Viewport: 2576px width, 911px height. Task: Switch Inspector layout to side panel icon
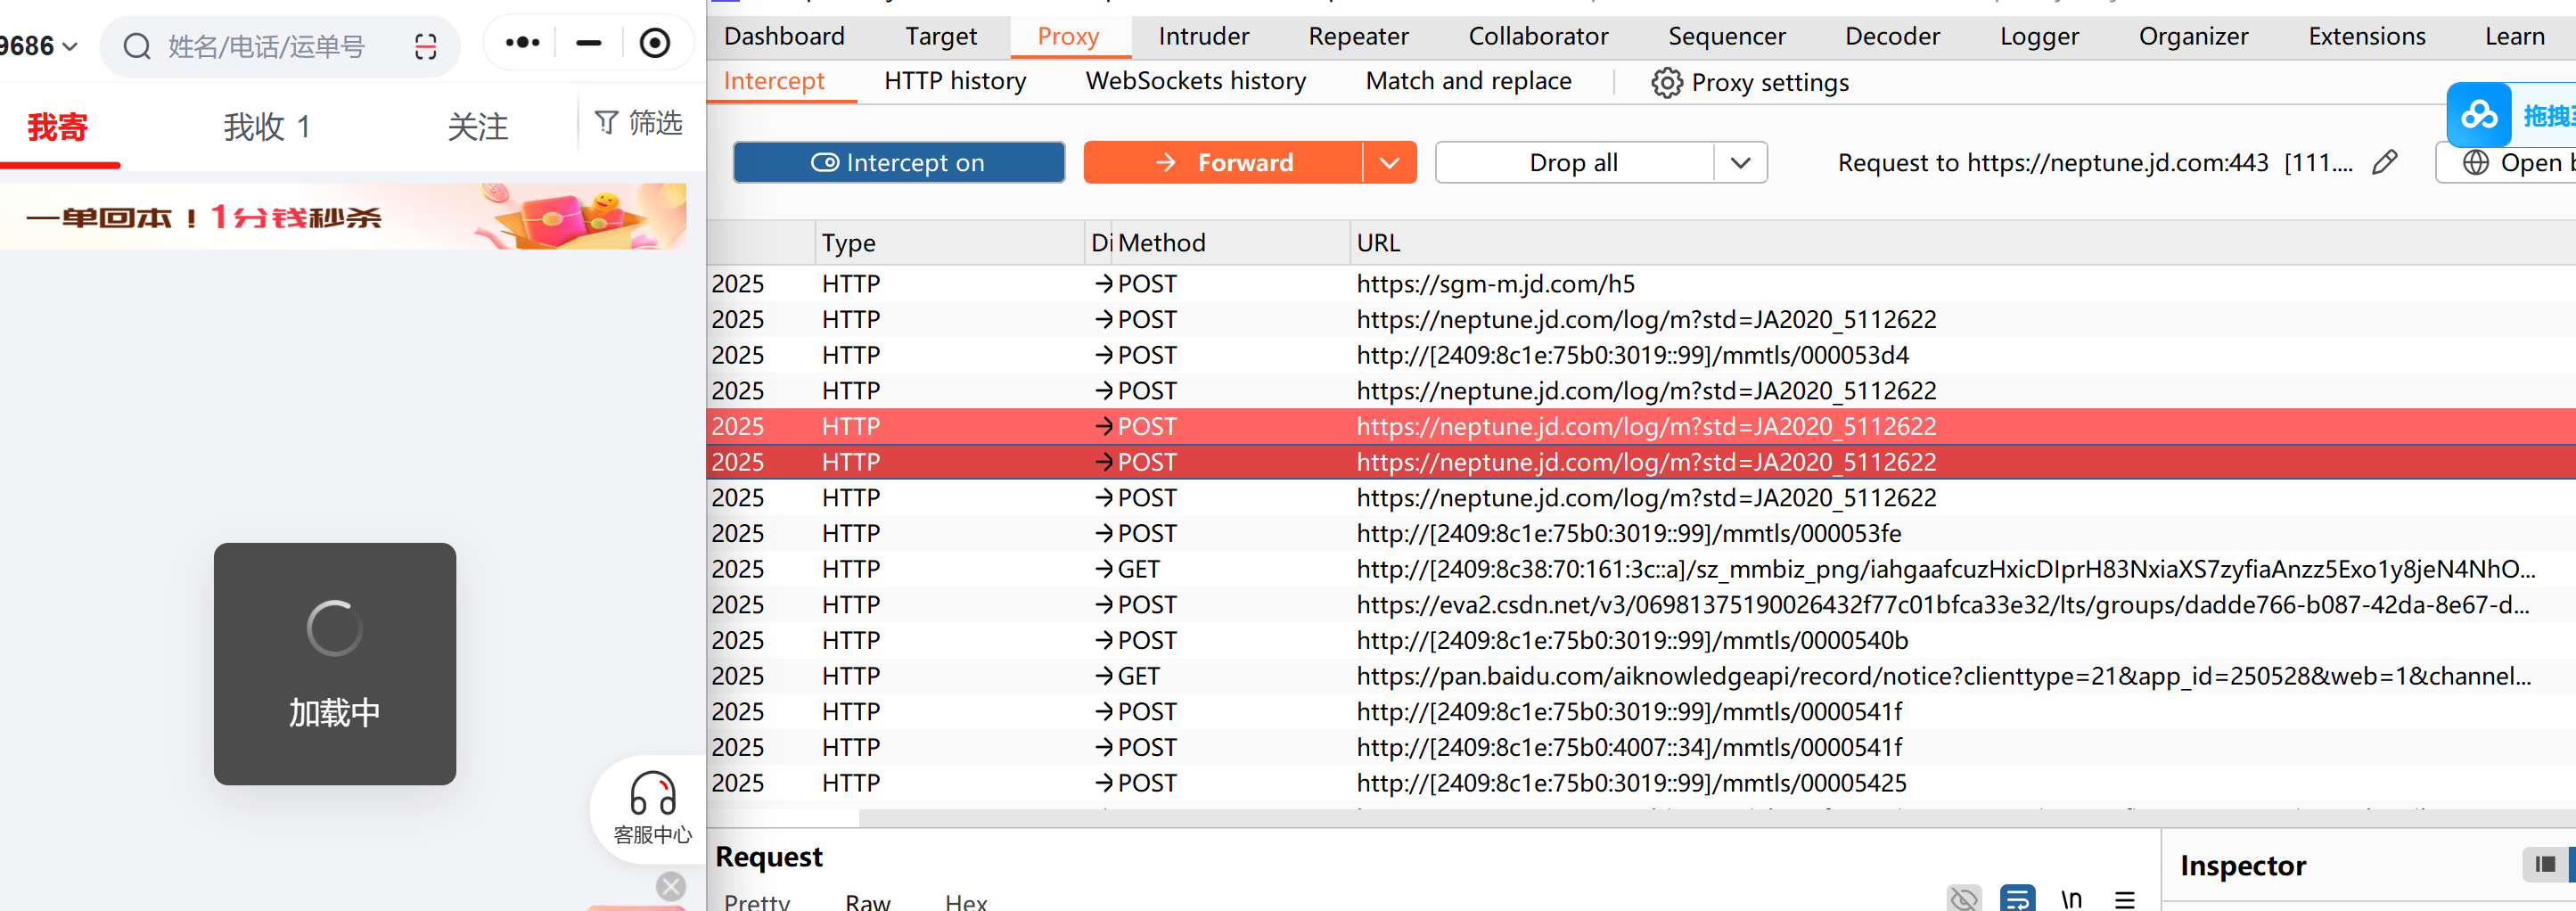coord(2545,864)
